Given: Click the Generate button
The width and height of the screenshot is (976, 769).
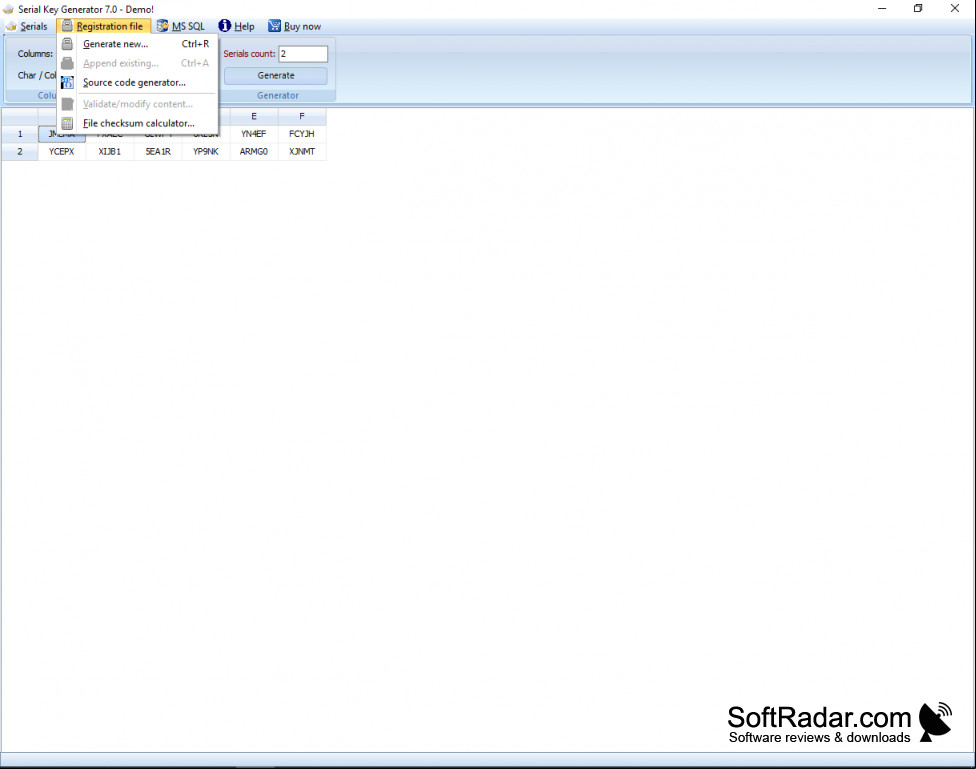Looking at the screenshot, I should pyautogui.click(x=276, y=75).
